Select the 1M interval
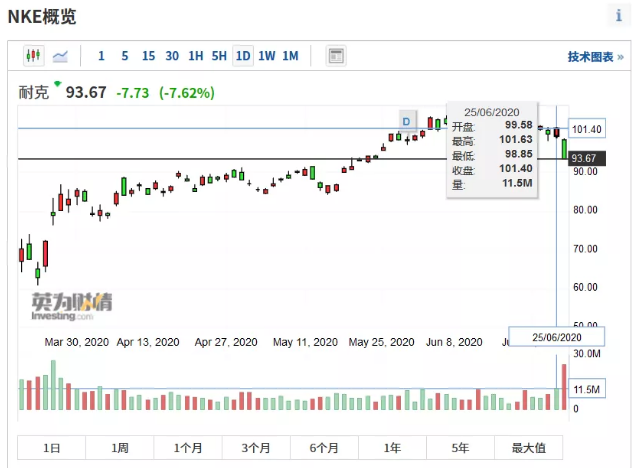The height and width of the screenshot is (468, 632). (290, 56)
